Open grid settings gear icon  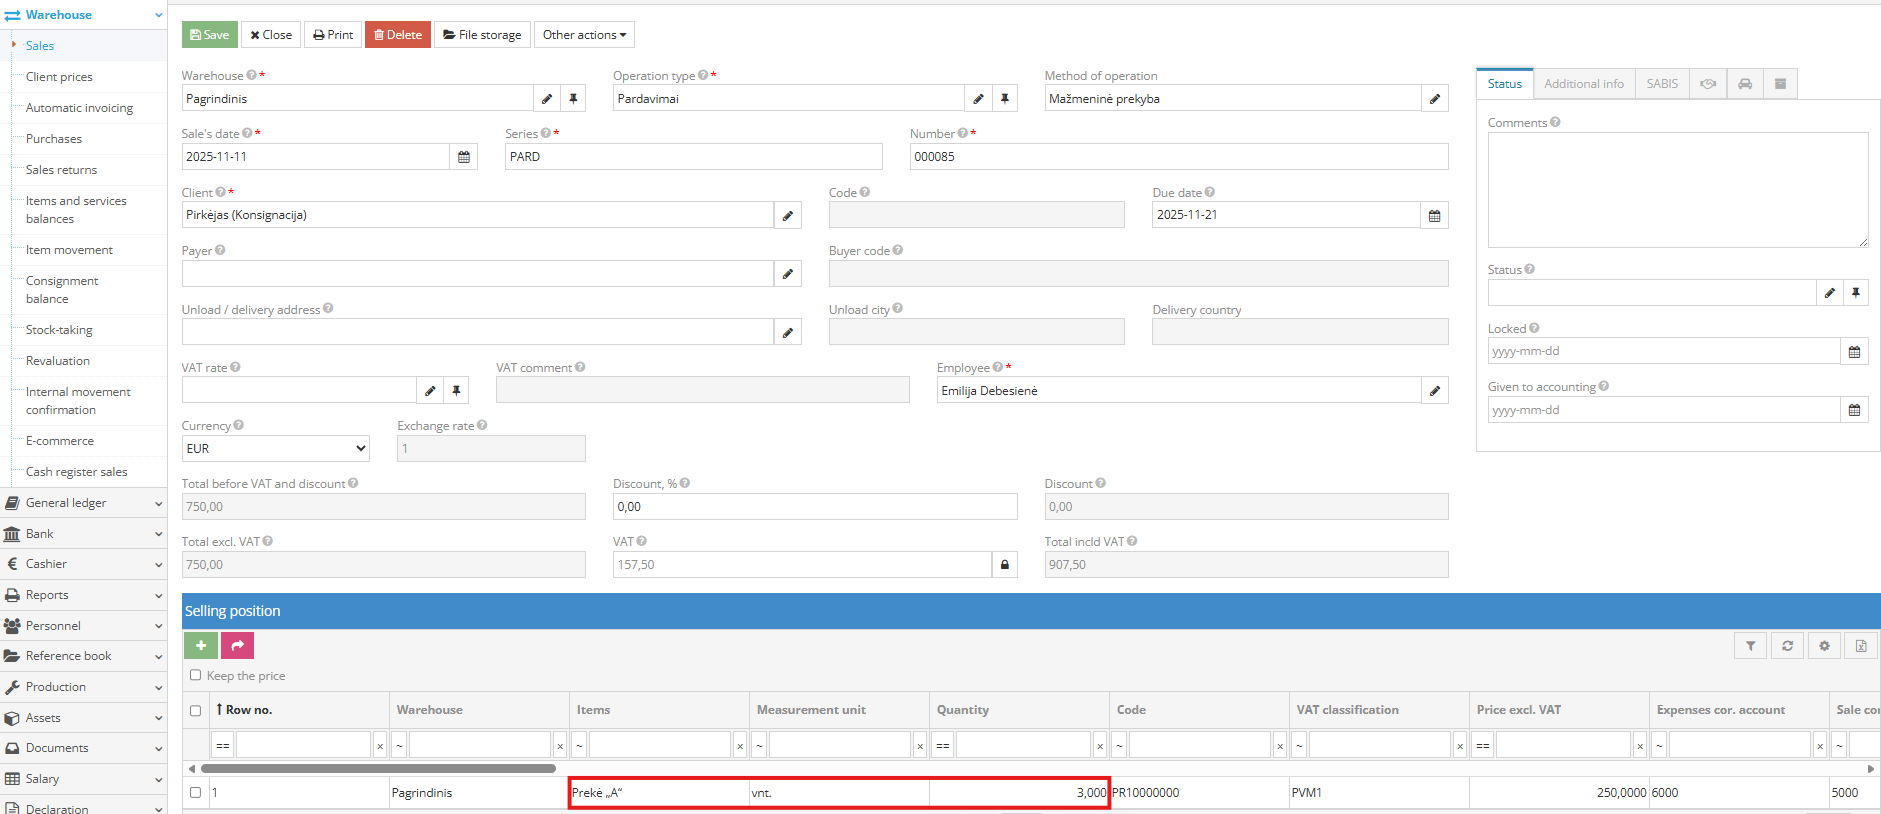click(x=1824, y=646)
